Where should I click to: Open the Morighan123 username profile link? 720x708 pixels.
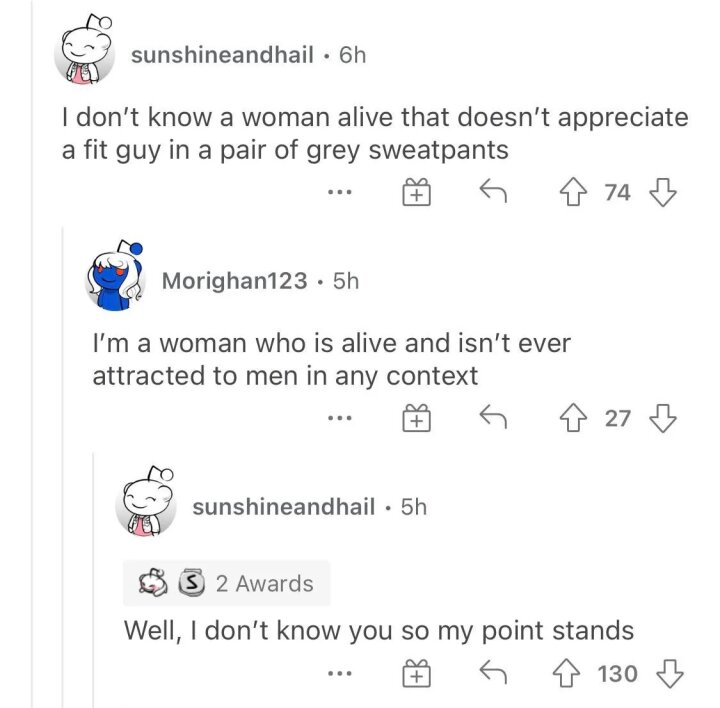235,281
